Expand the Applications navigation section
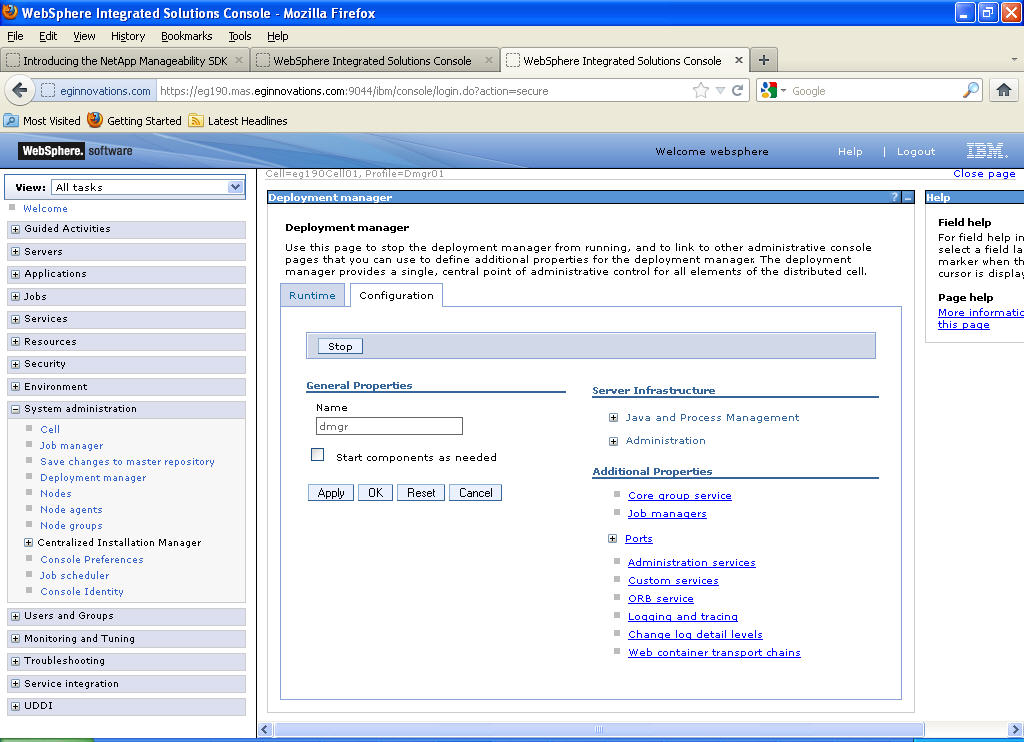This screenshot has height=742, width=1024. [x=16, y=274]
